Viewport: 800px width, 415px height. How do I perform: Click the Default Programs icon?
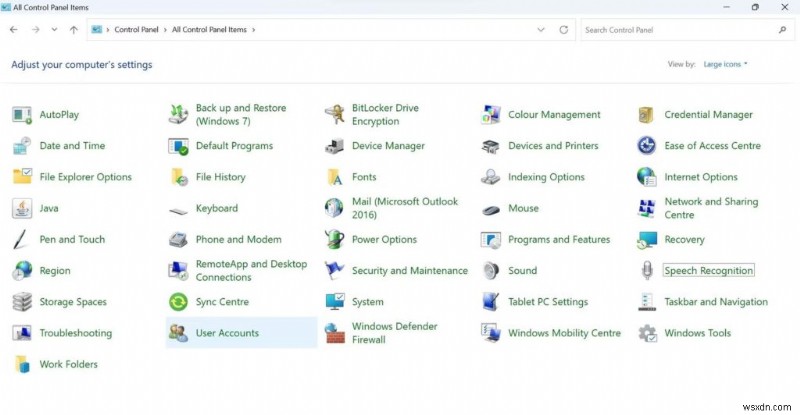click(178, 146)
